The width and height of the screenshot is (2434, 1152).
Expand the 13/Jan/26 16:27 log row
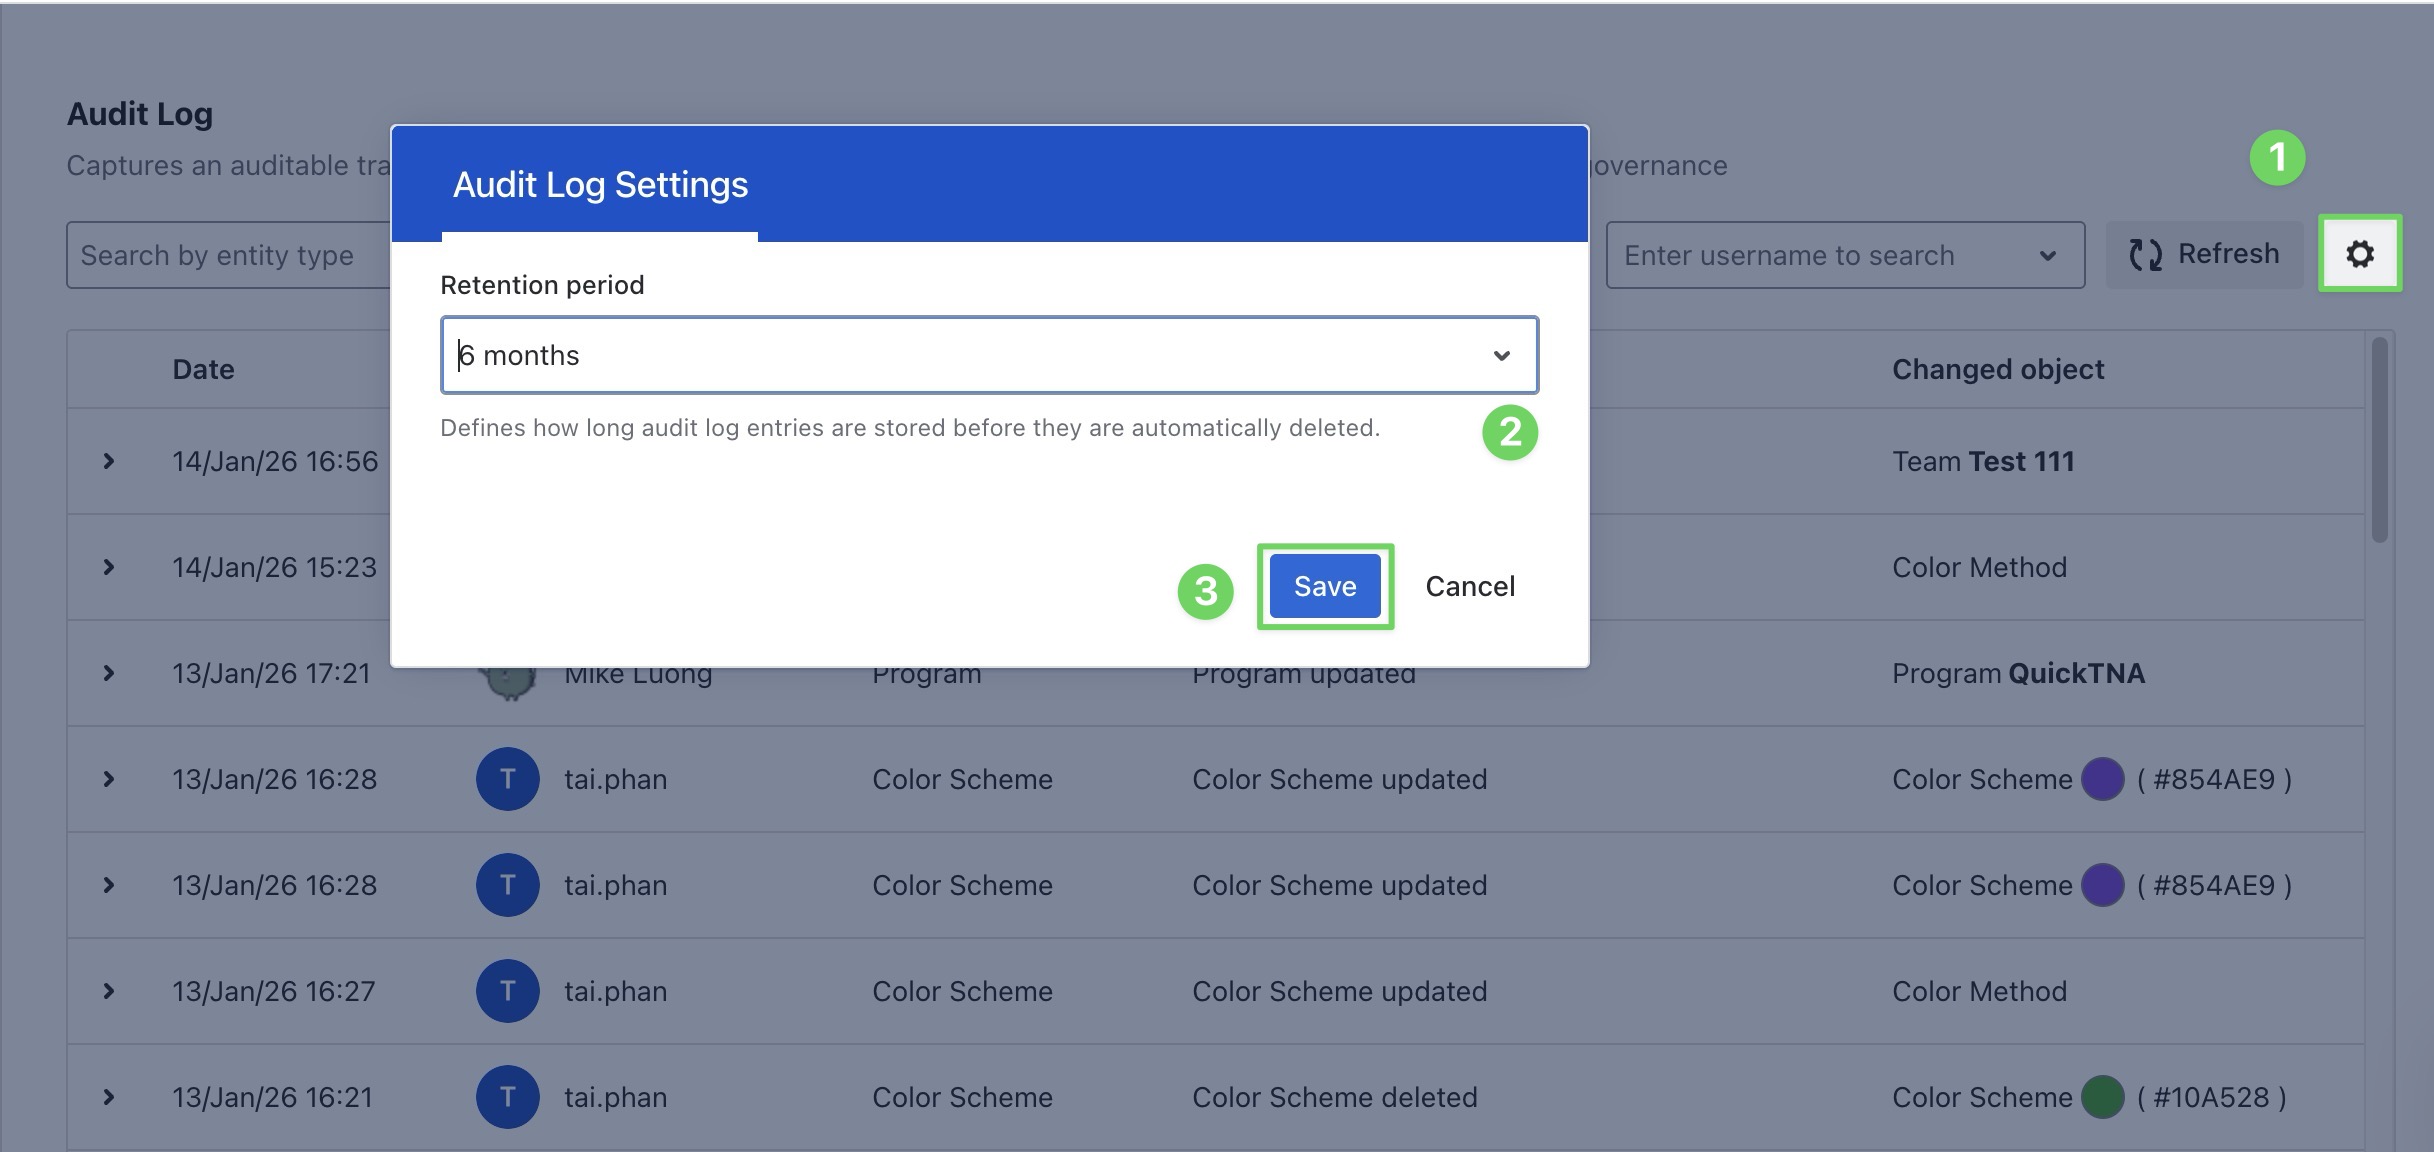[109, 991]
